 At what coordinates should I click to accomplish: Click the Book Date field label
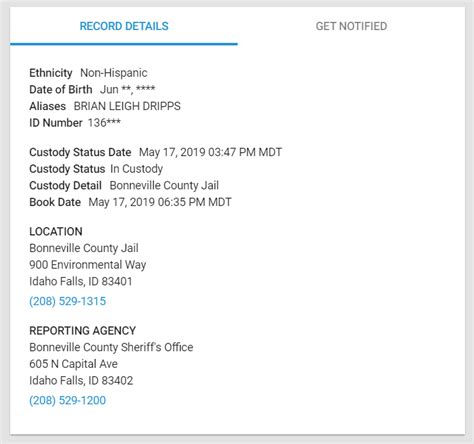[55, 202]
